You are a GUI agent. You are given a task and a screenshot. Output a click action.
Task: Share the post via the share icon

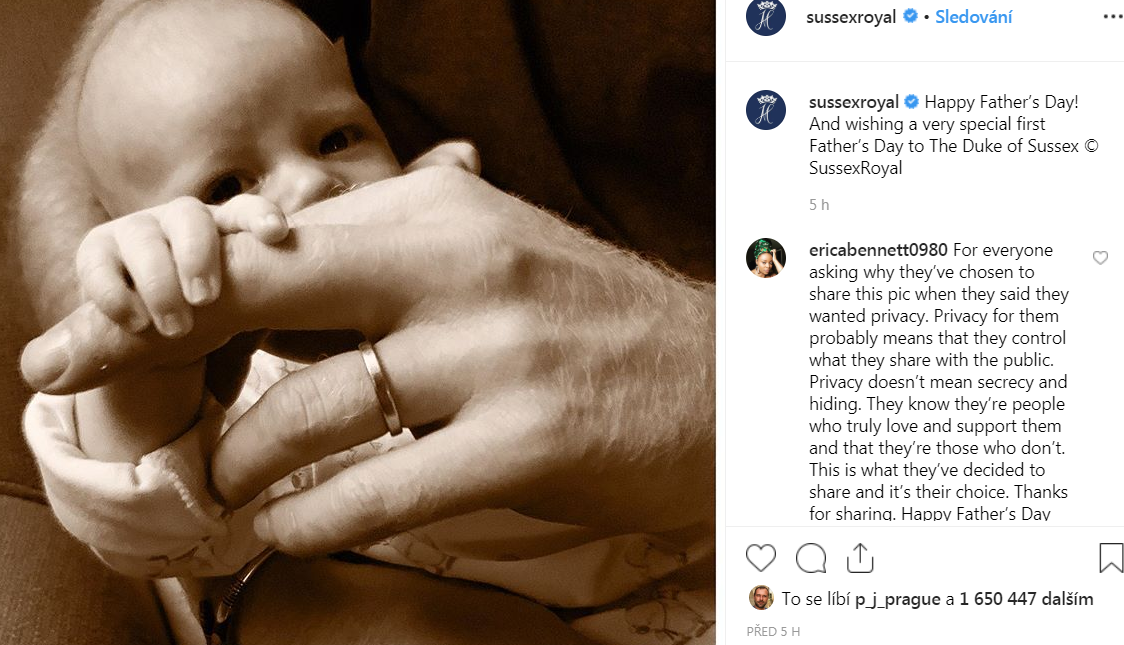[860, 558]
